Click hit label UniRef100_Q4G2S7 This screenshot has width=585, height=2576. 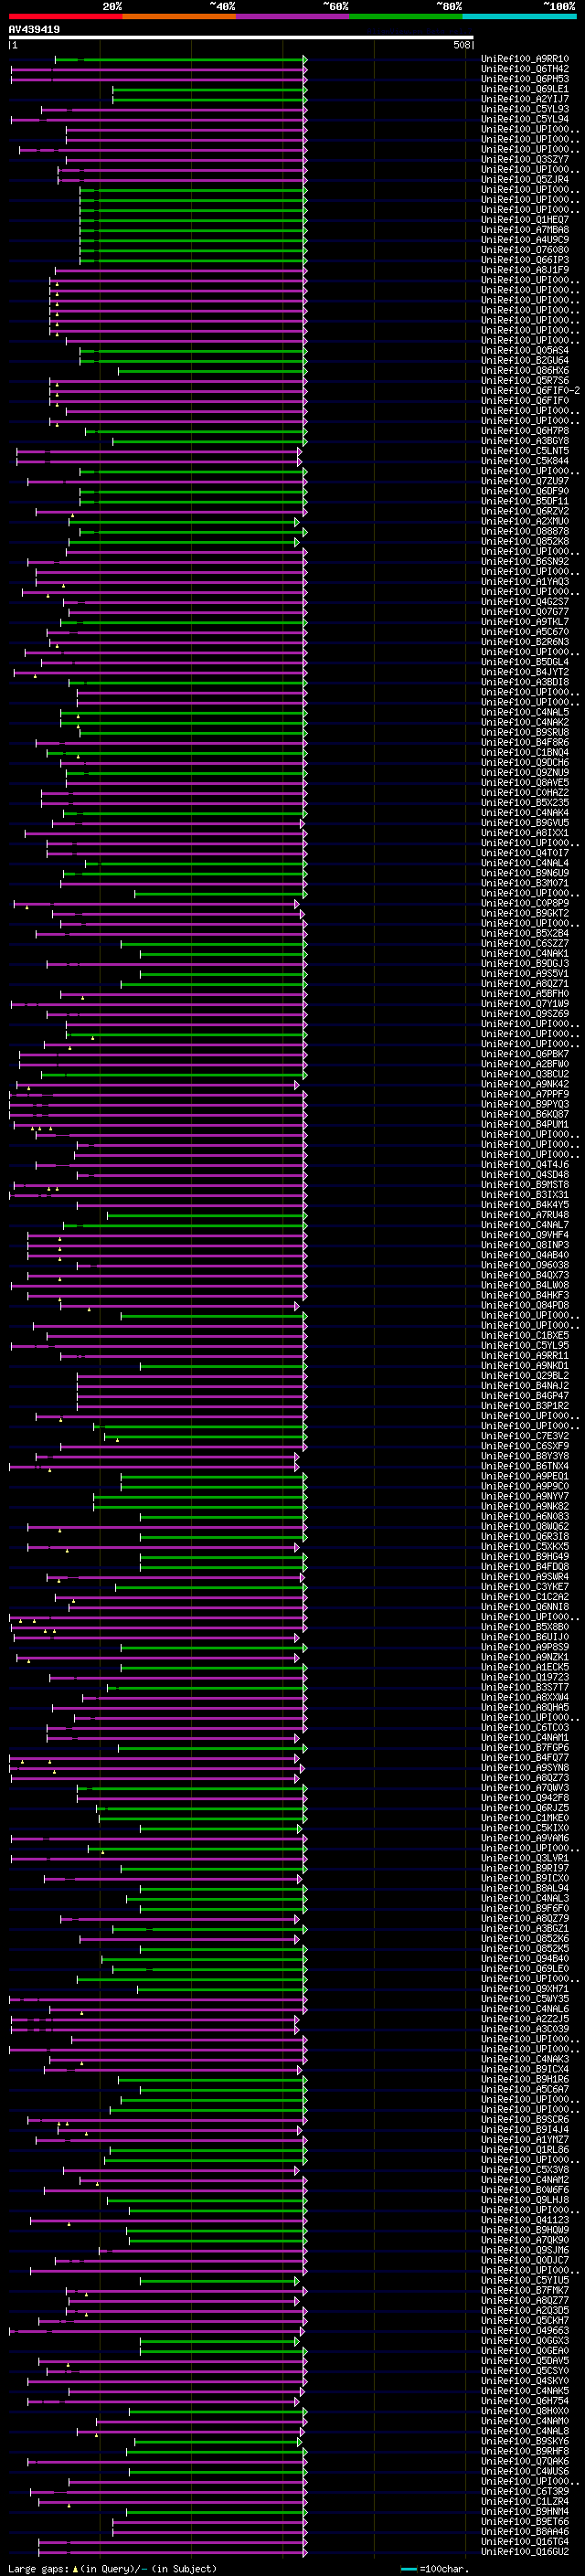[x=525, y=602]
